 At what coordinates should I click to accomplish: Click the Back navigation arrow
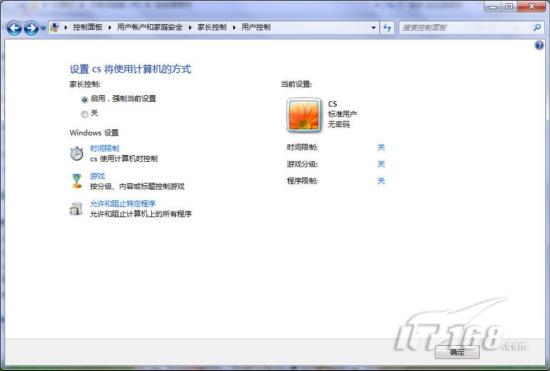[14, 28]
